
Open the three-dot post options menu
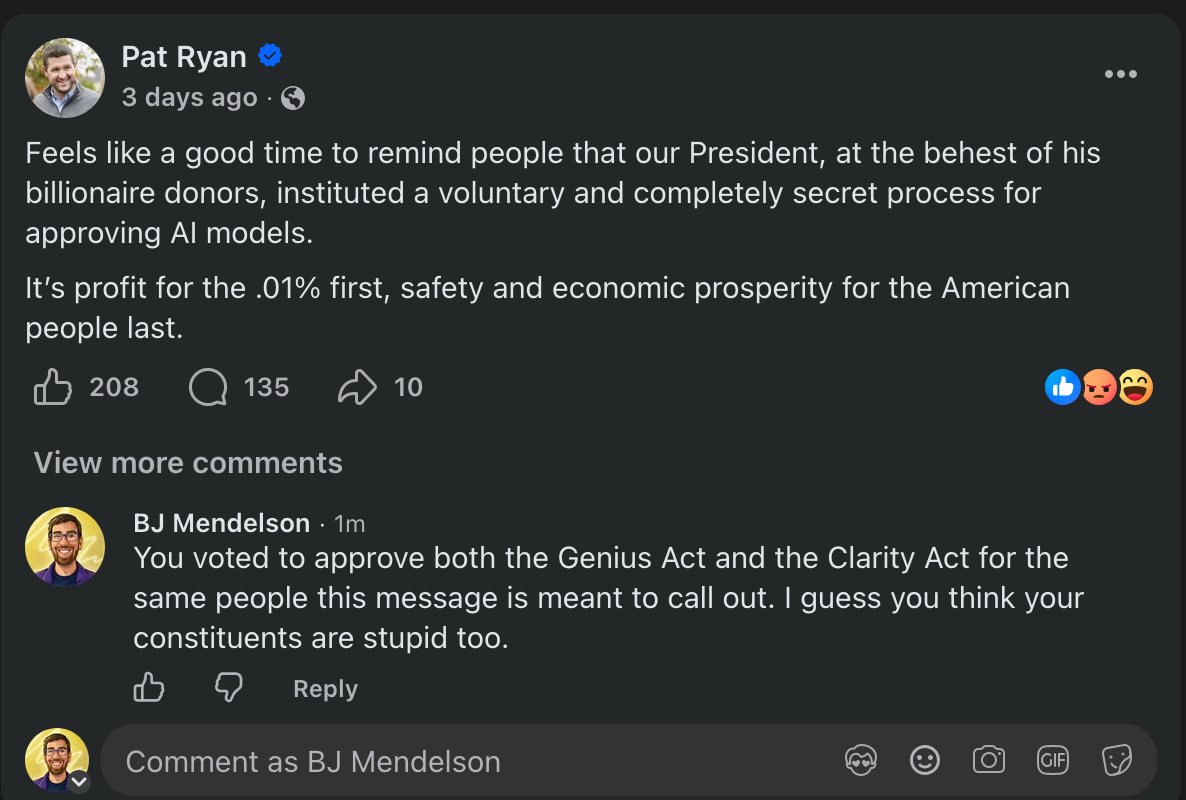tap(1120, 74)
